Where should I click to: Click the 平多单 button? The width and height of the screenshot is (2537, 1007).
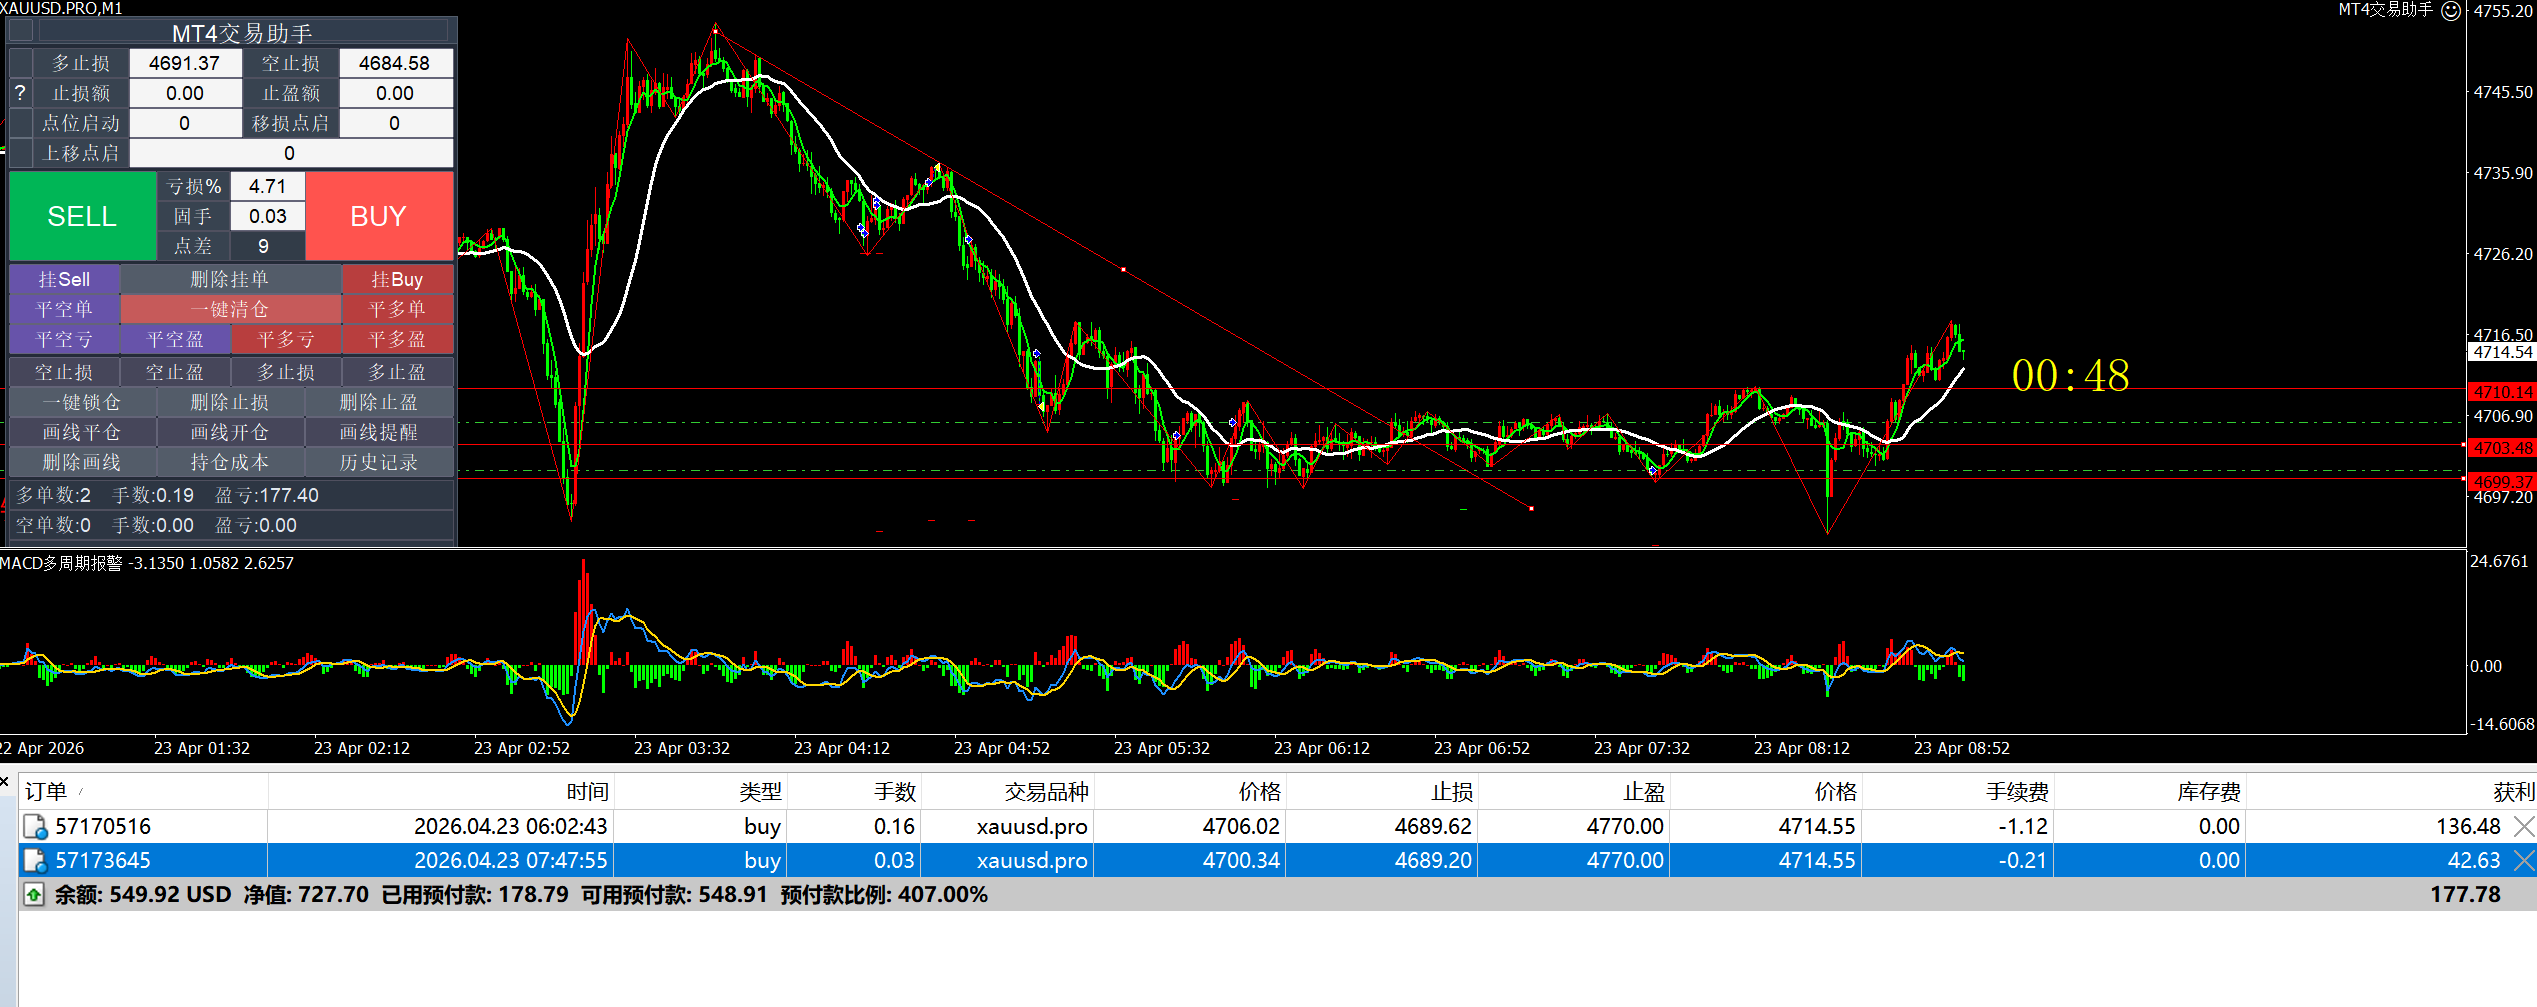(x=398, y=310)
